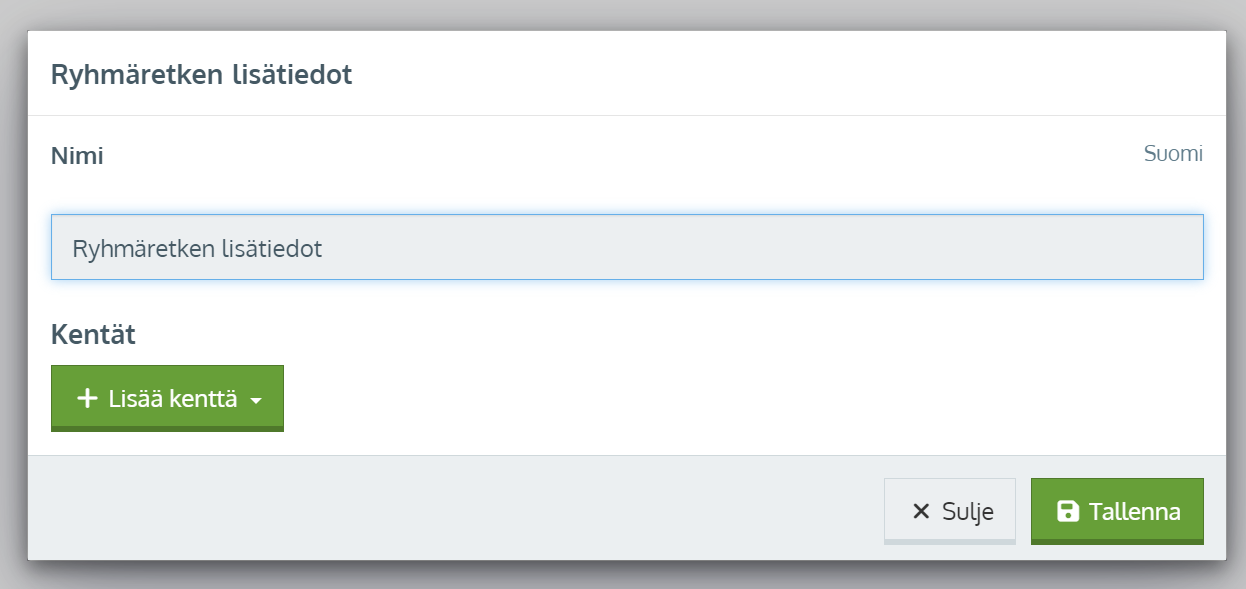The width and height of the screenshot is (1246, 589).
Task: Click the gray dialog footer bar
Action: [x=450, y=508]
